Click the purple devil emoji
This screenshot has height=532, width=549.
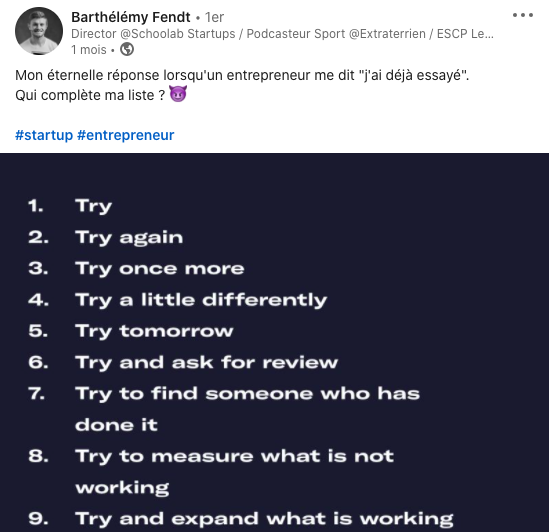[x=178, y=94]
